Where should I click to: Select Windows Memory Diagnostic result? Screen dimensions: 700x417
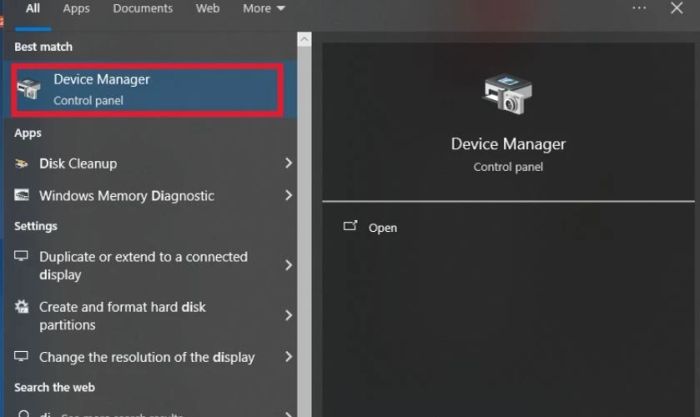pyautogui.click(x=151, y=196)
